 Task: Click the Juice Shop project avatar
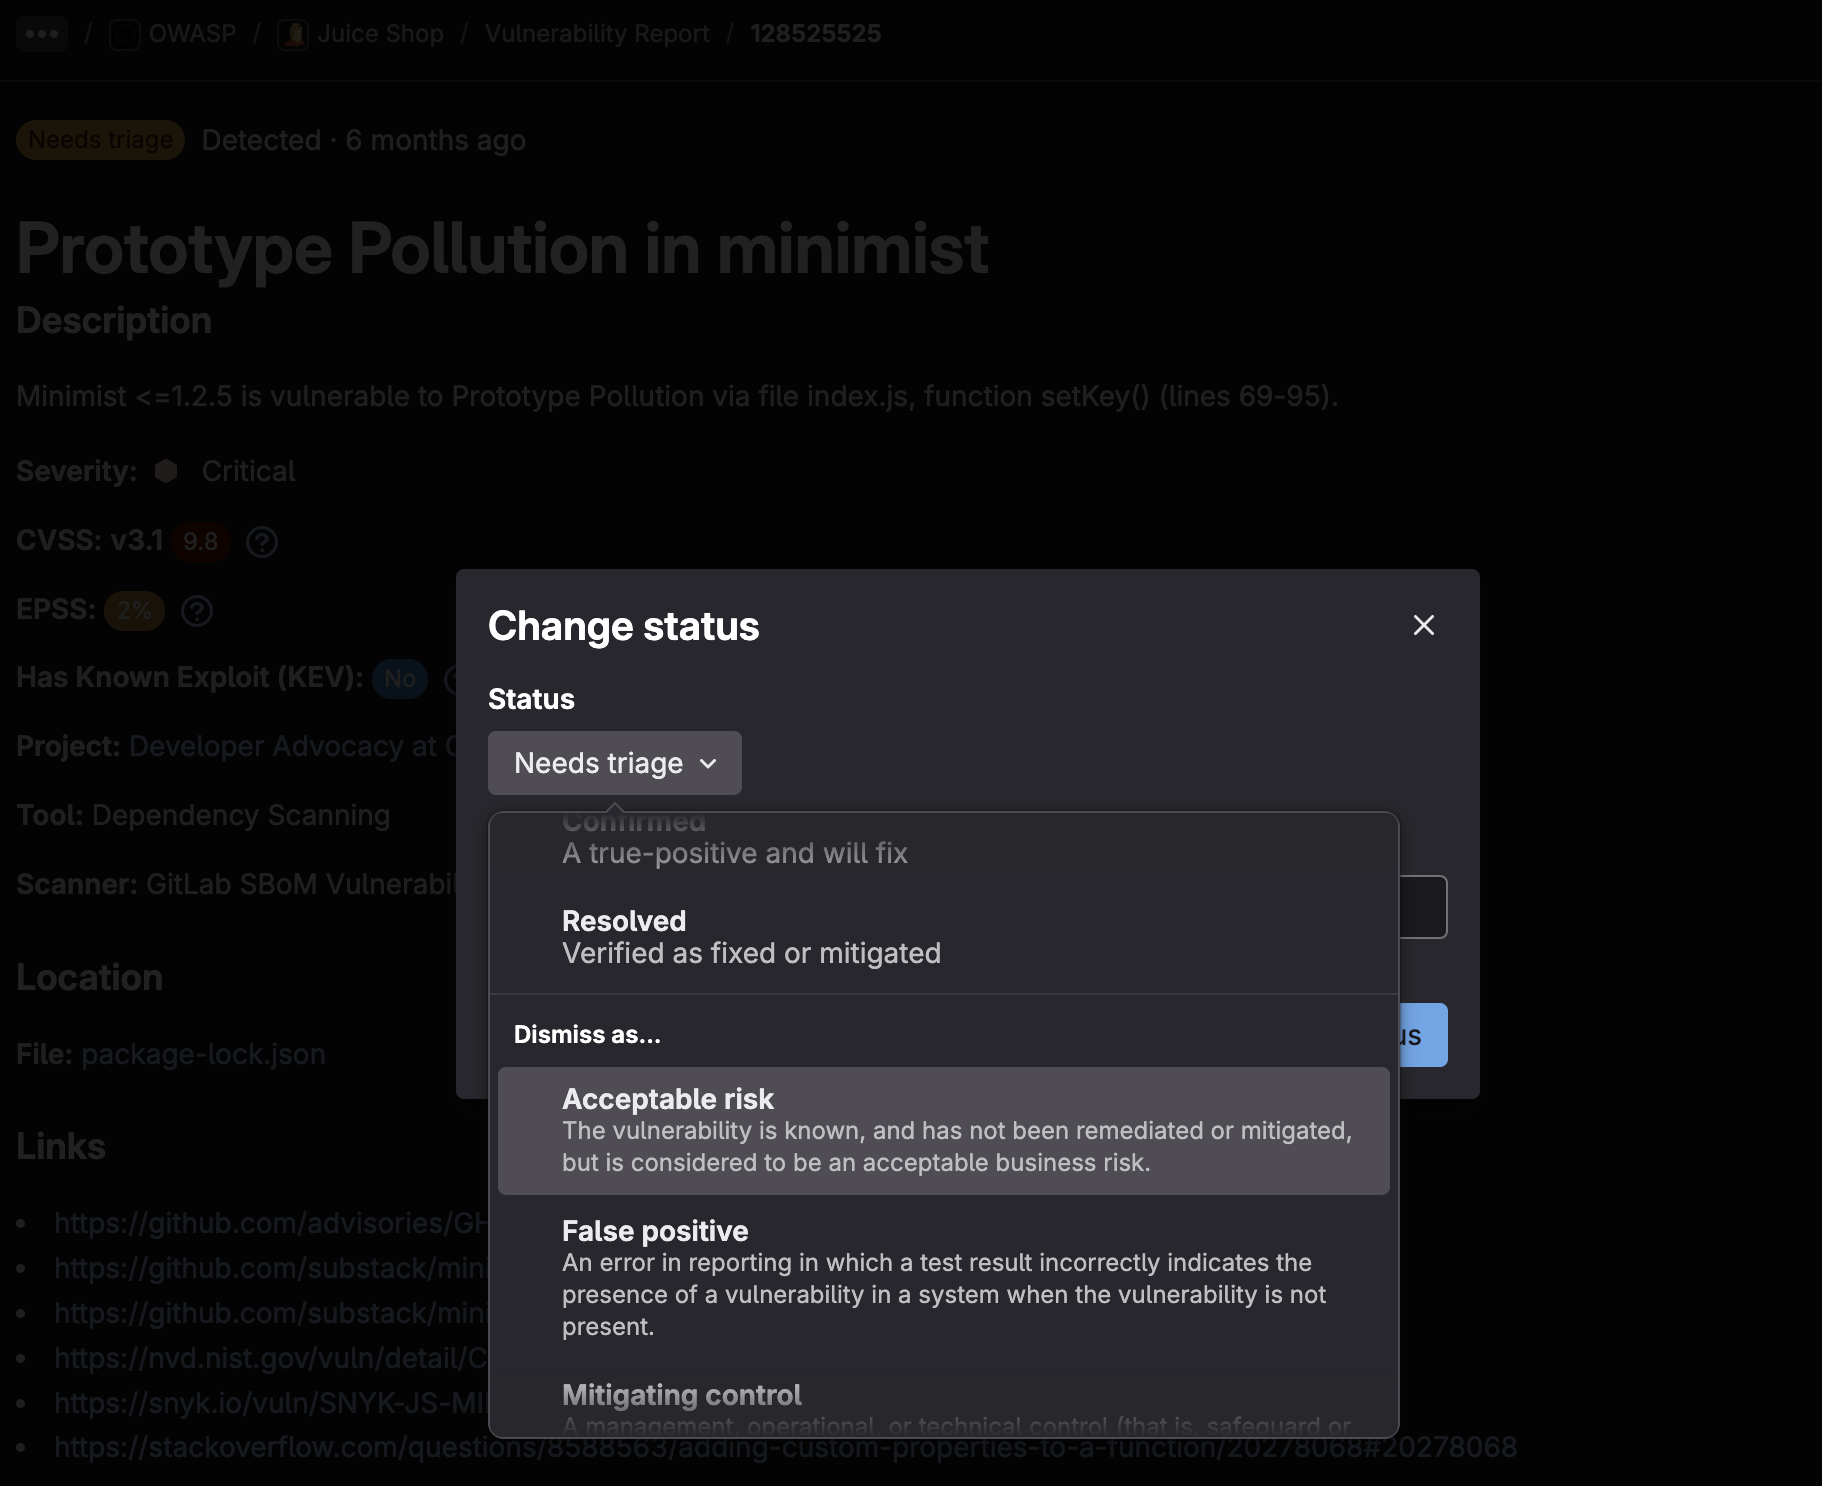(293, 33)
